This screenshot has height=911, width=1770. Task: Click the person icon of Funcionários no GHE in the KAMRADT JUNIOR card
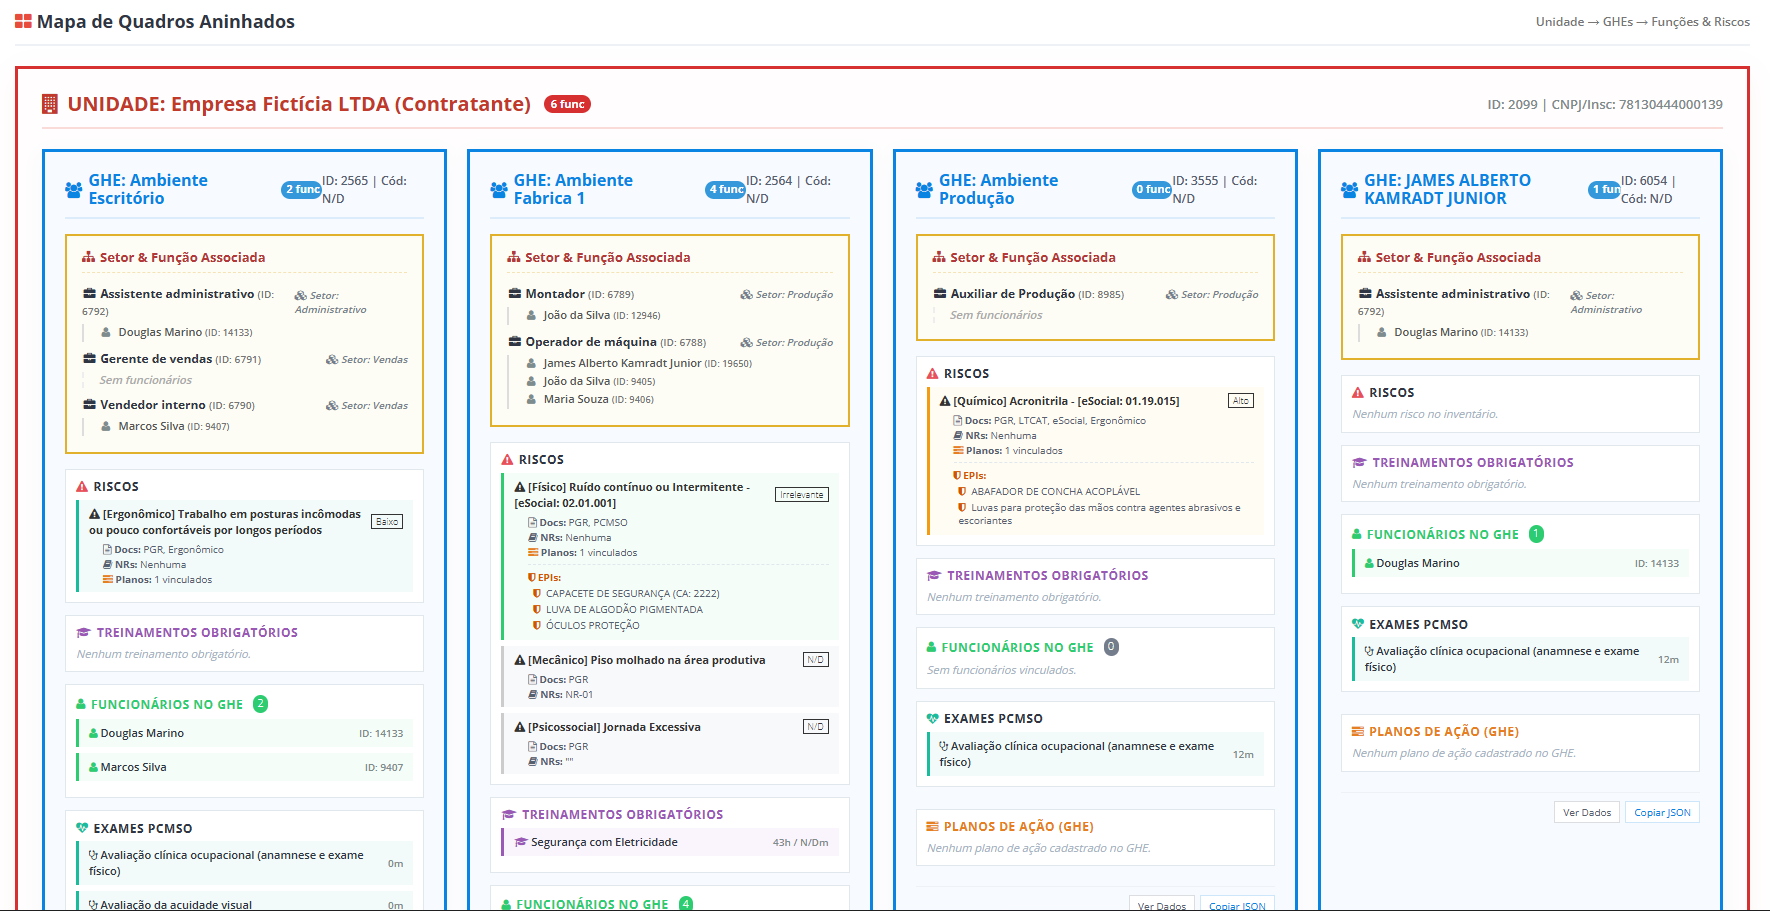pyautogui.click(x=1357, y=534)
